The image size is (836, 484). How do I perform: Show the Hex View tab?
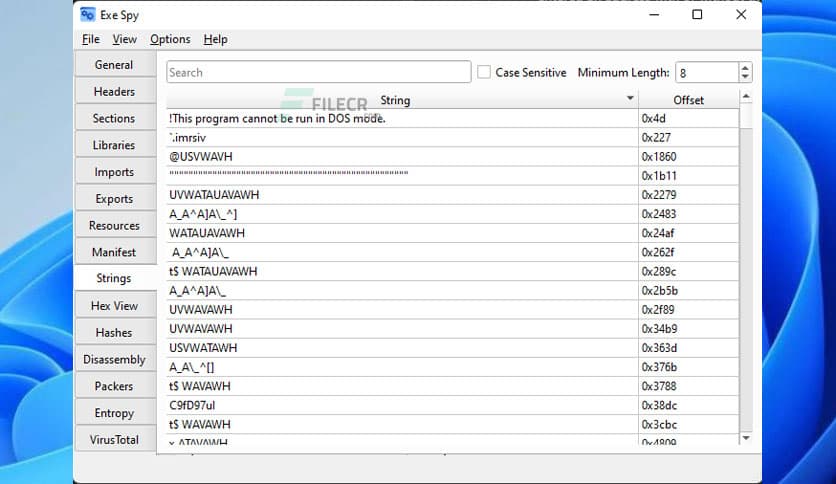pyautogui.click(x=114, y=306)
